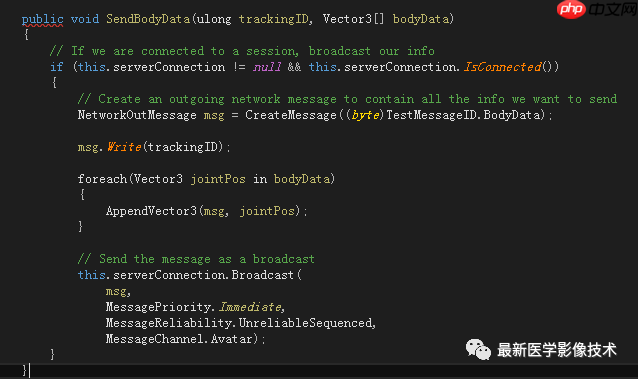Click the orange 'Write' method call

(124, 147)
